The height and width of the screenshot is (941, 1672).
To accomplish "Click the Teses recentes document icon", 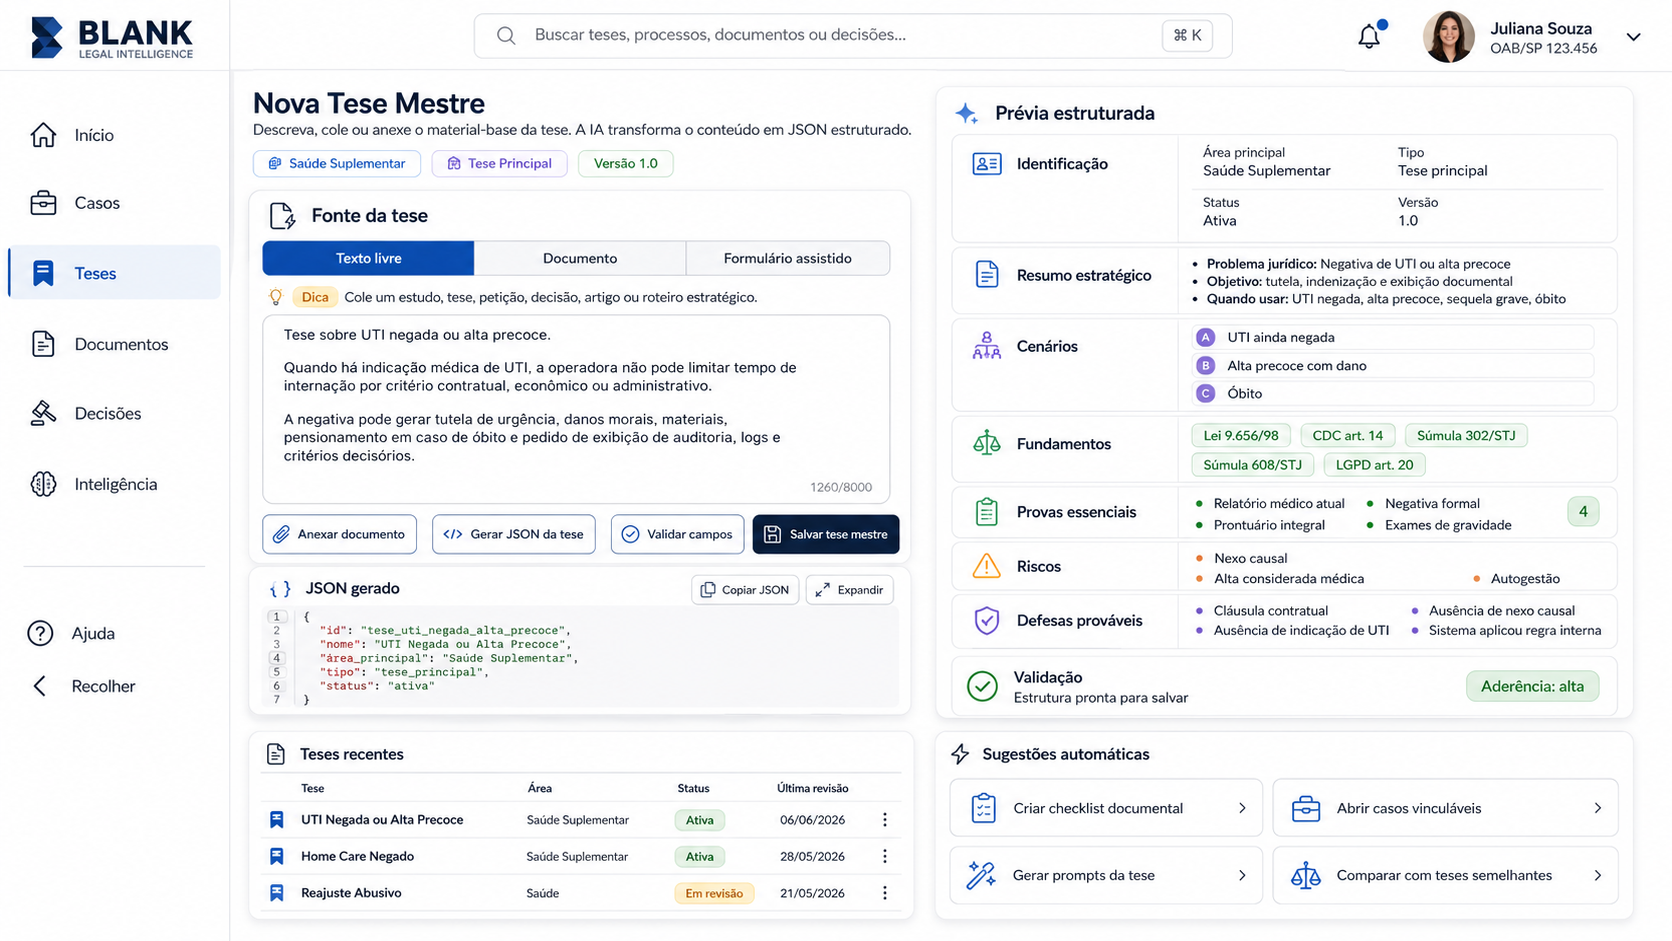I will pyautogui.click(x=276, y=754).
